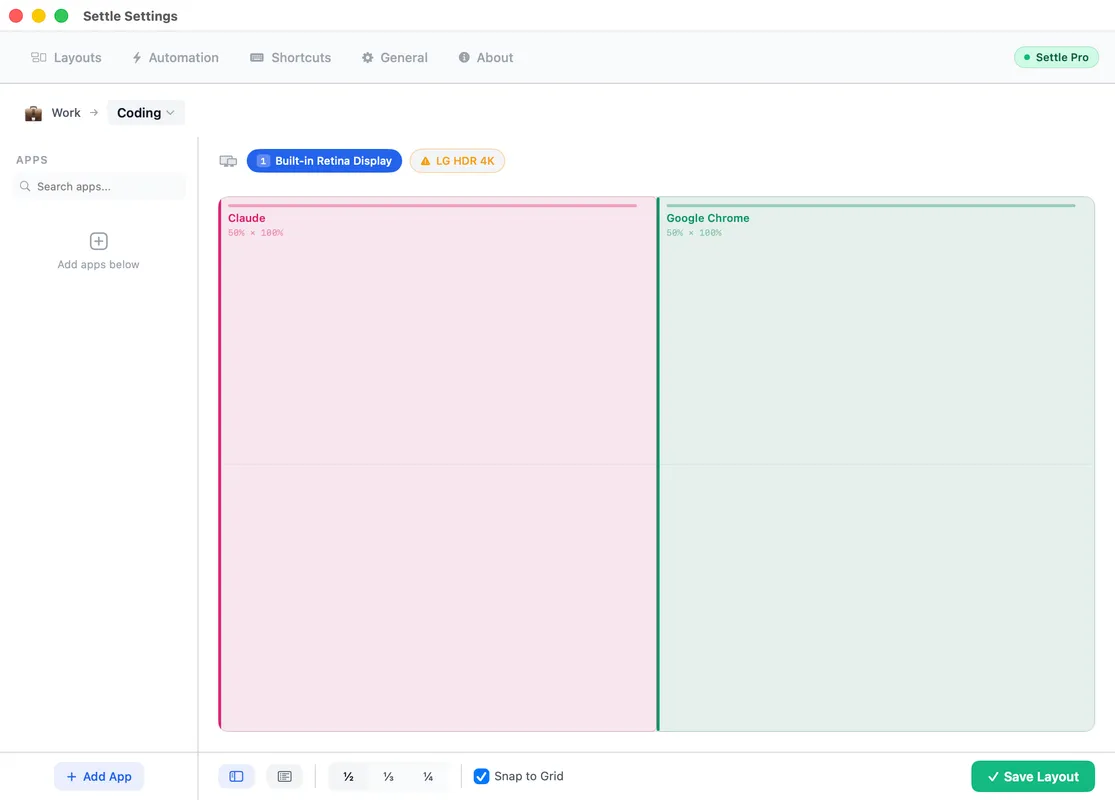1115x800 pixels.
Task: Focus the Search apps field
Action: 100,186
